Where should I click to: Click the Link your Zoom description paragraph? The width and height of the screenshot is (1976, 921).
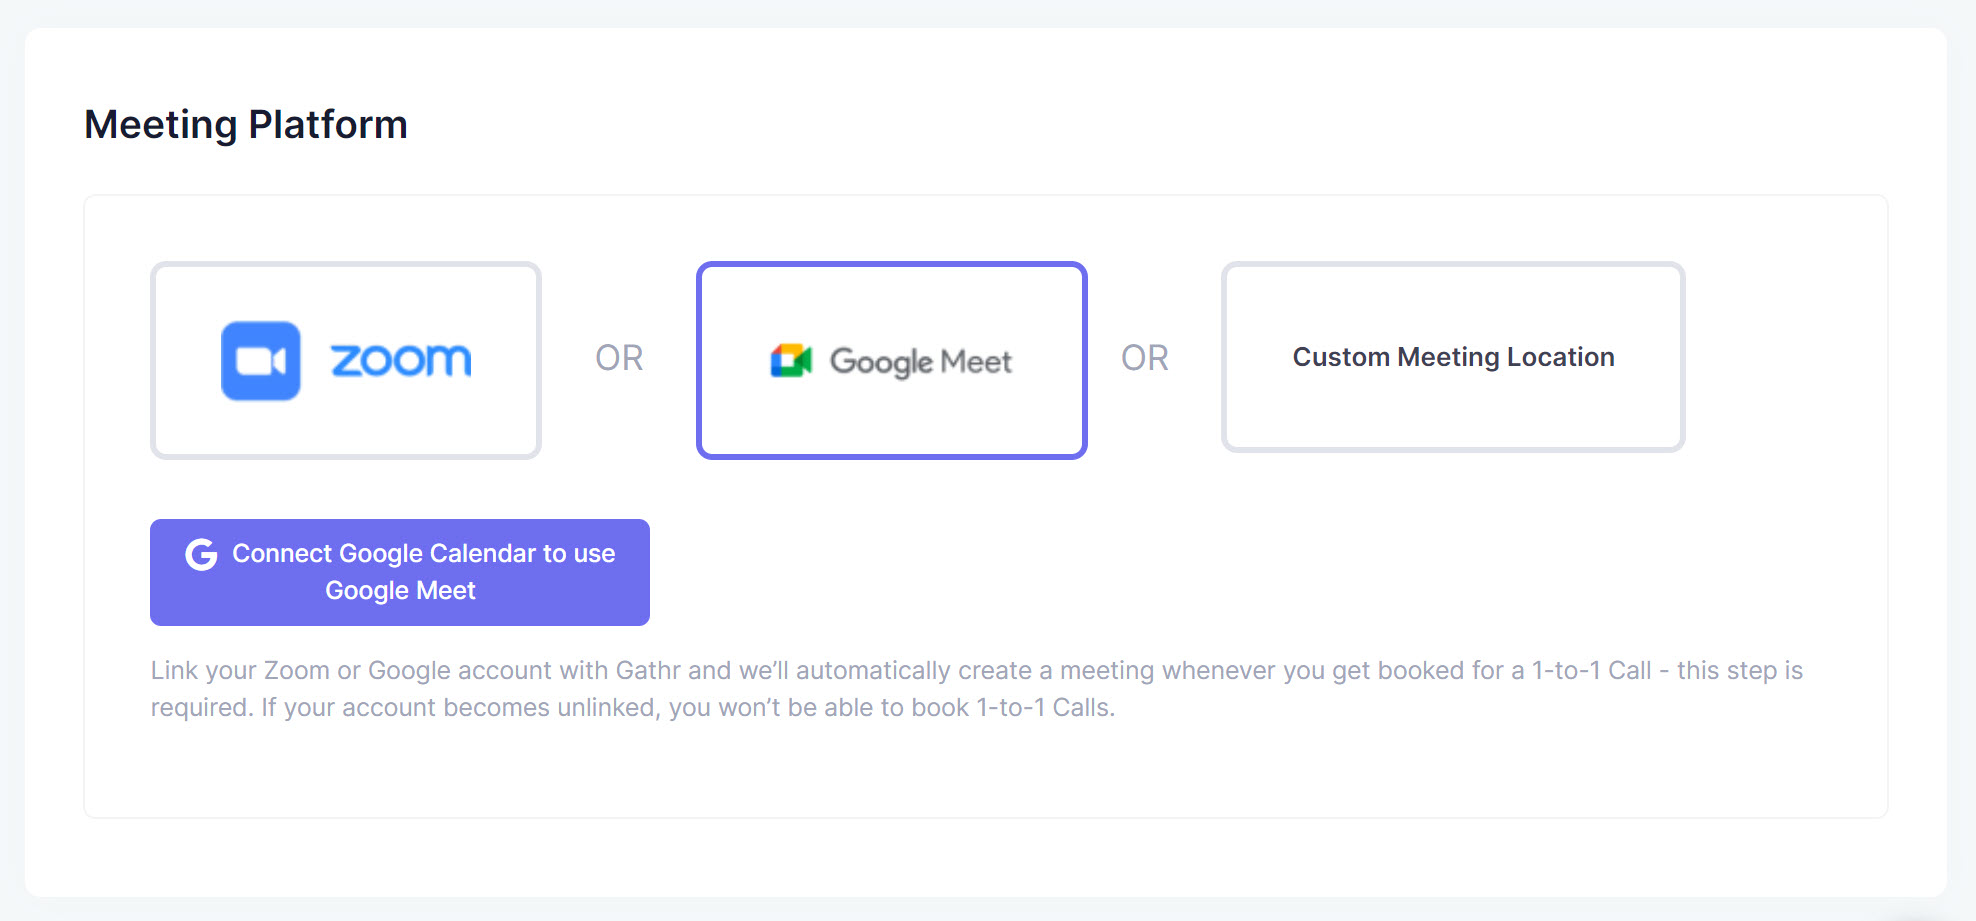976,689
